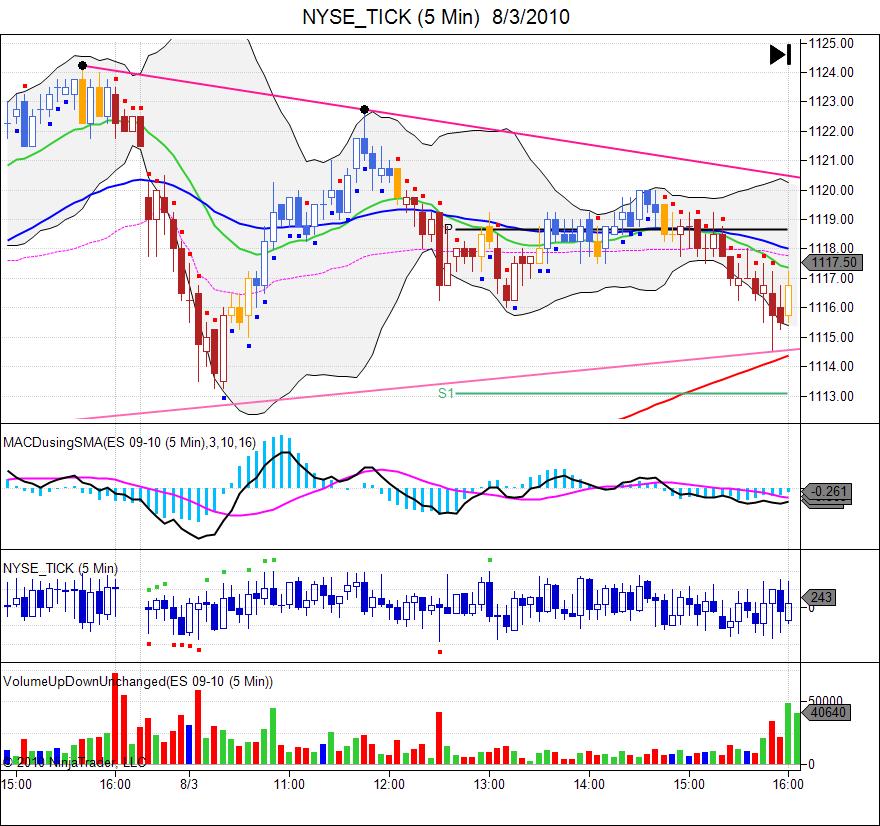Select the first black trendline anchor dot
The image size is (880, 826).
coord(82,66)
